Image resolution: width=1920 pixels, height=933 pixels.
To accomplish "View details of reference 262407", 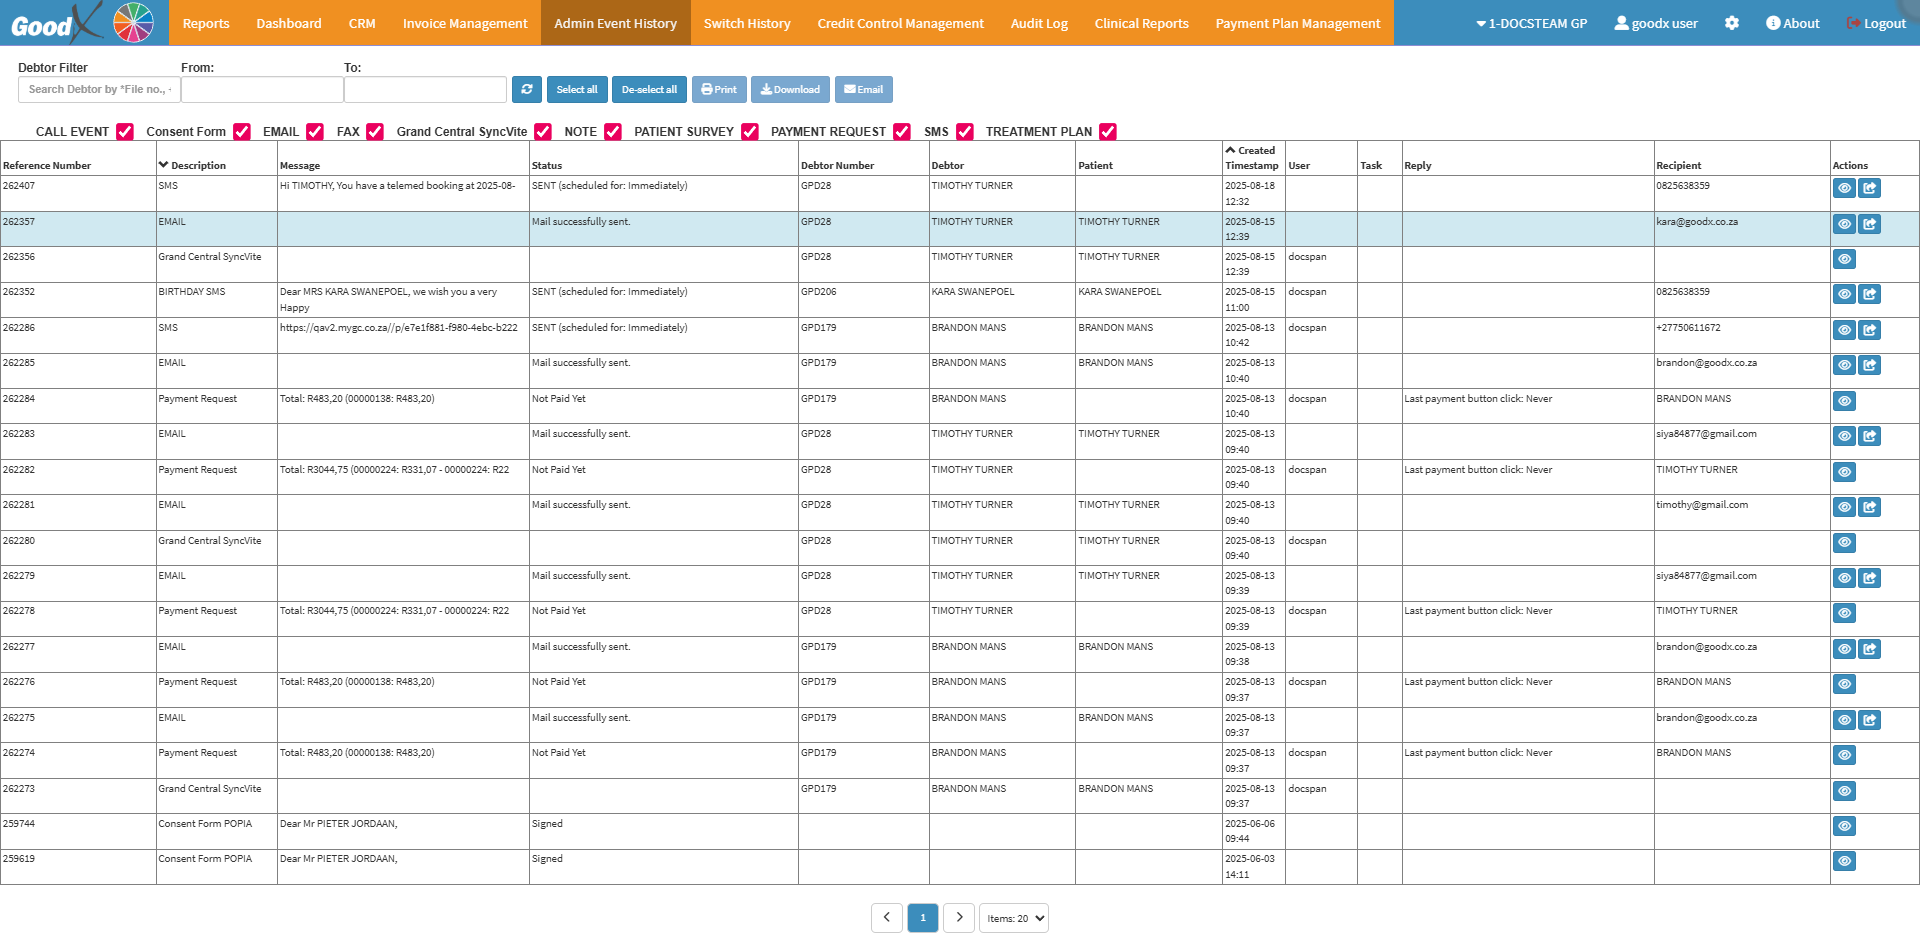I will (1844, 188).
